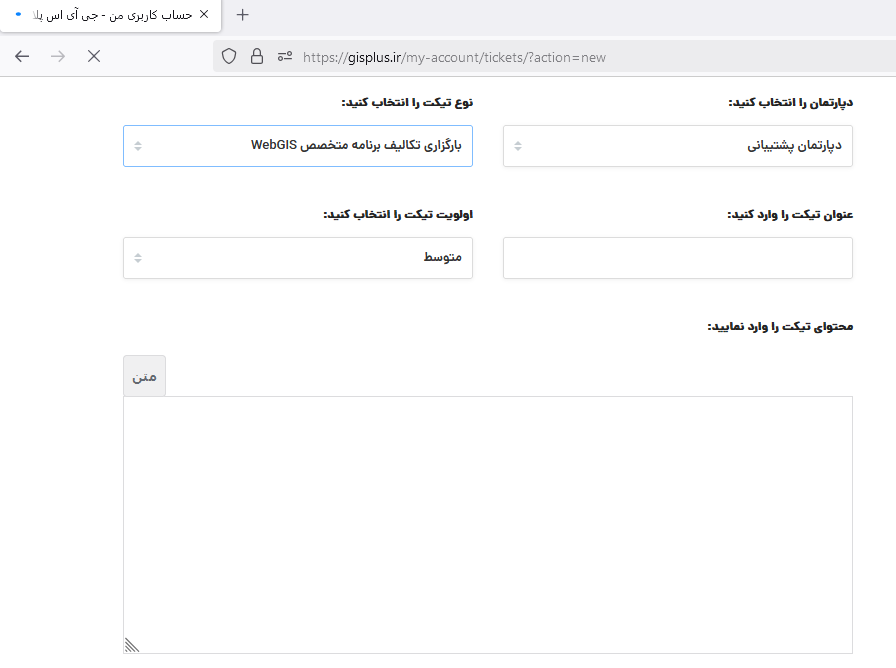Click the ticket title input field
Image resolution: width=896 pixels, height=668 pixels.
pos(678,258)
